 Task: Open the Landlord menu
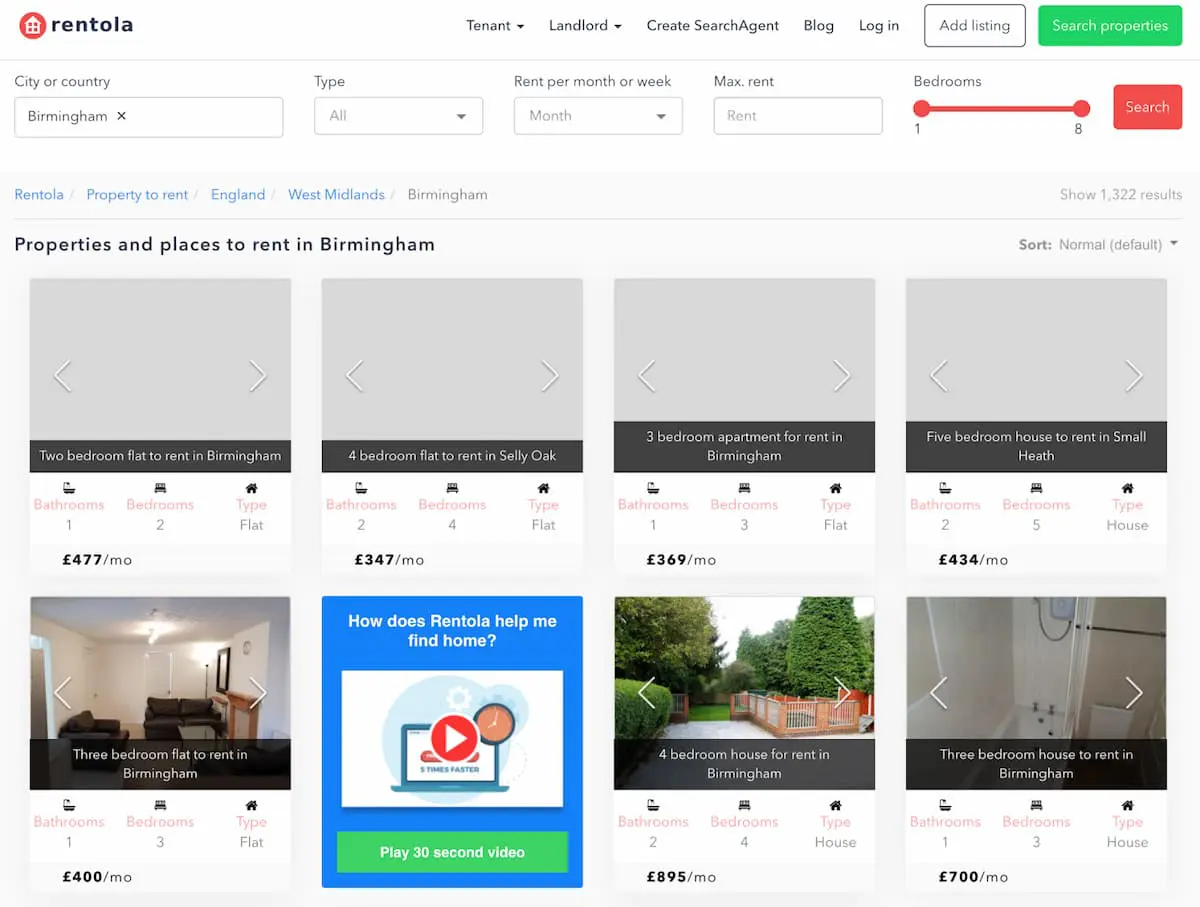coord(585,26)
